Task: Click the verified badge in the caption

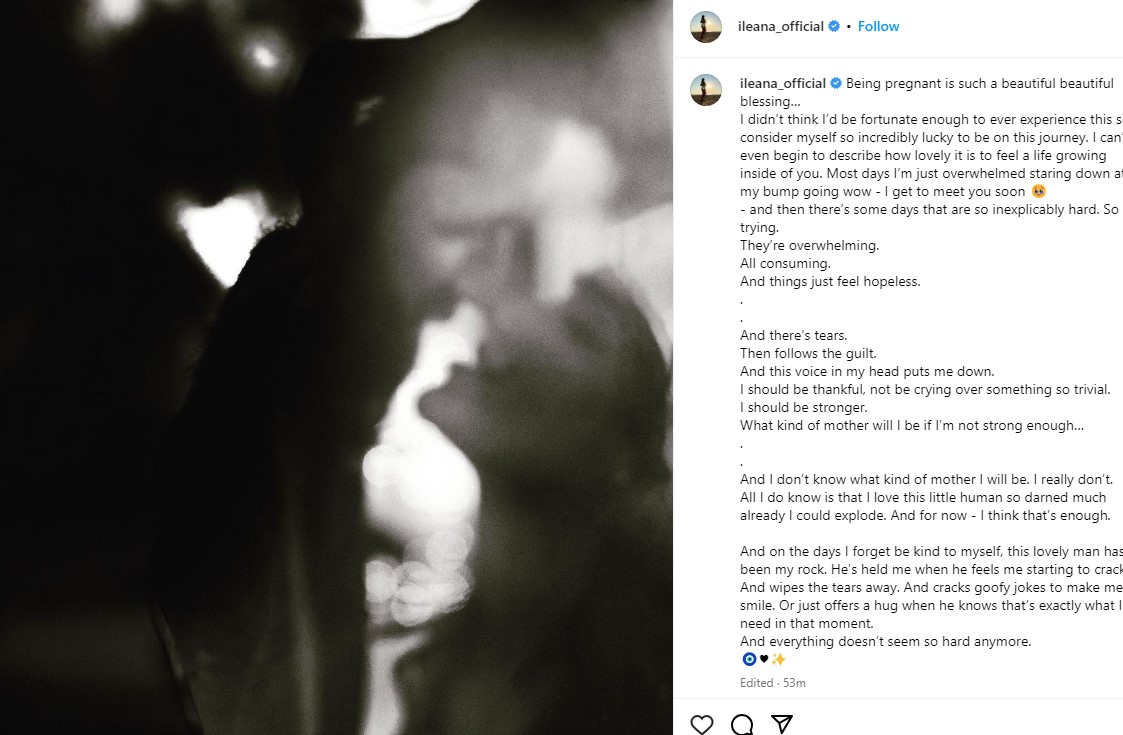Action: (x=836, y=83)
